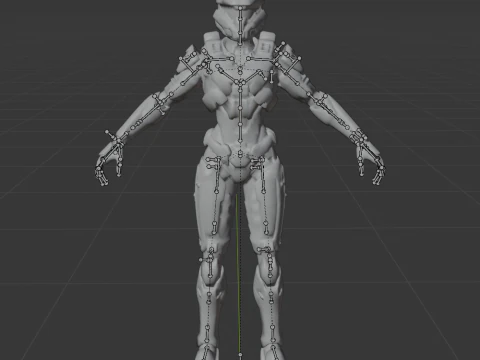480x360 pixels.
Task: Select the armored character's helmet
Action: [x=240, y=19]
